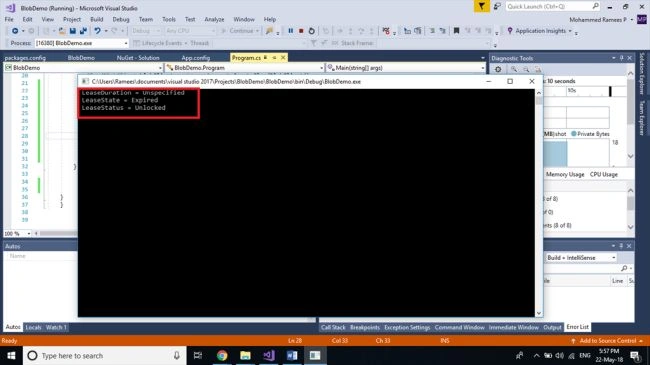Expand the Mohammed Ramees P account dropdown

tap(632, 19)
